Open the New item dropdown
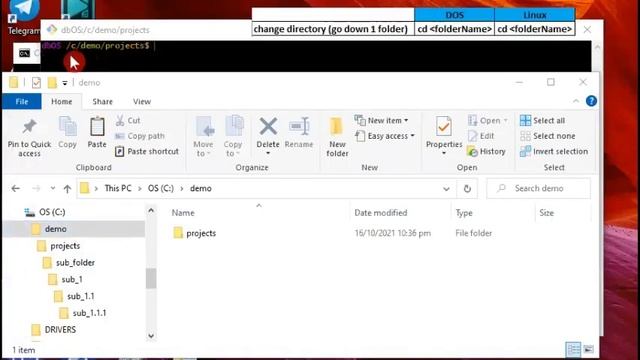The width and height of the screenshot is (640, 360). click(382, 120)
